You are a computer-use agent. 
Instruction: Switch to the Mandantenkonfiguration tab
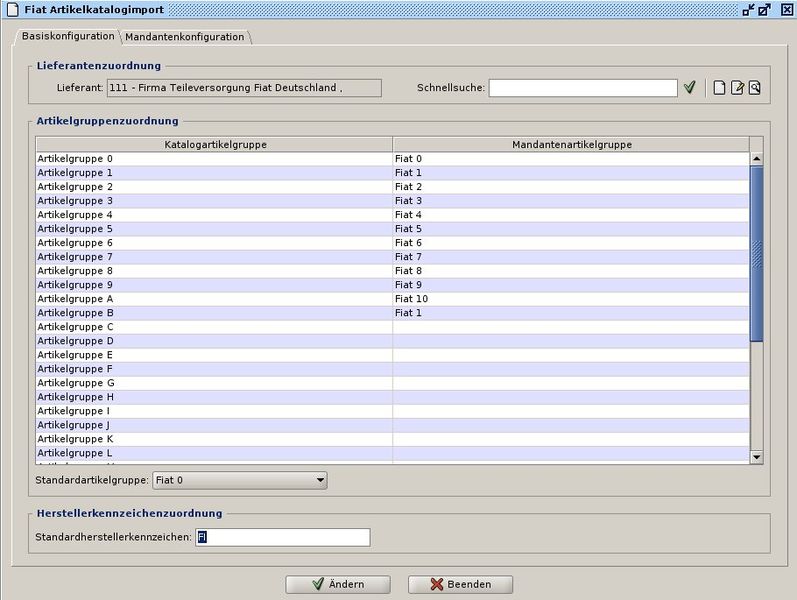point(184,37)
